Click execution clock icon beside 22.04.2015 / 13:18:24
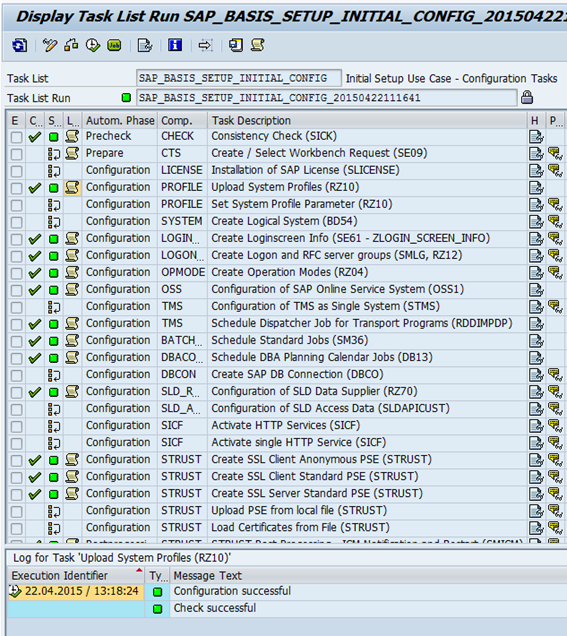The height and width of the screenshot is (636, 567). 15,591
